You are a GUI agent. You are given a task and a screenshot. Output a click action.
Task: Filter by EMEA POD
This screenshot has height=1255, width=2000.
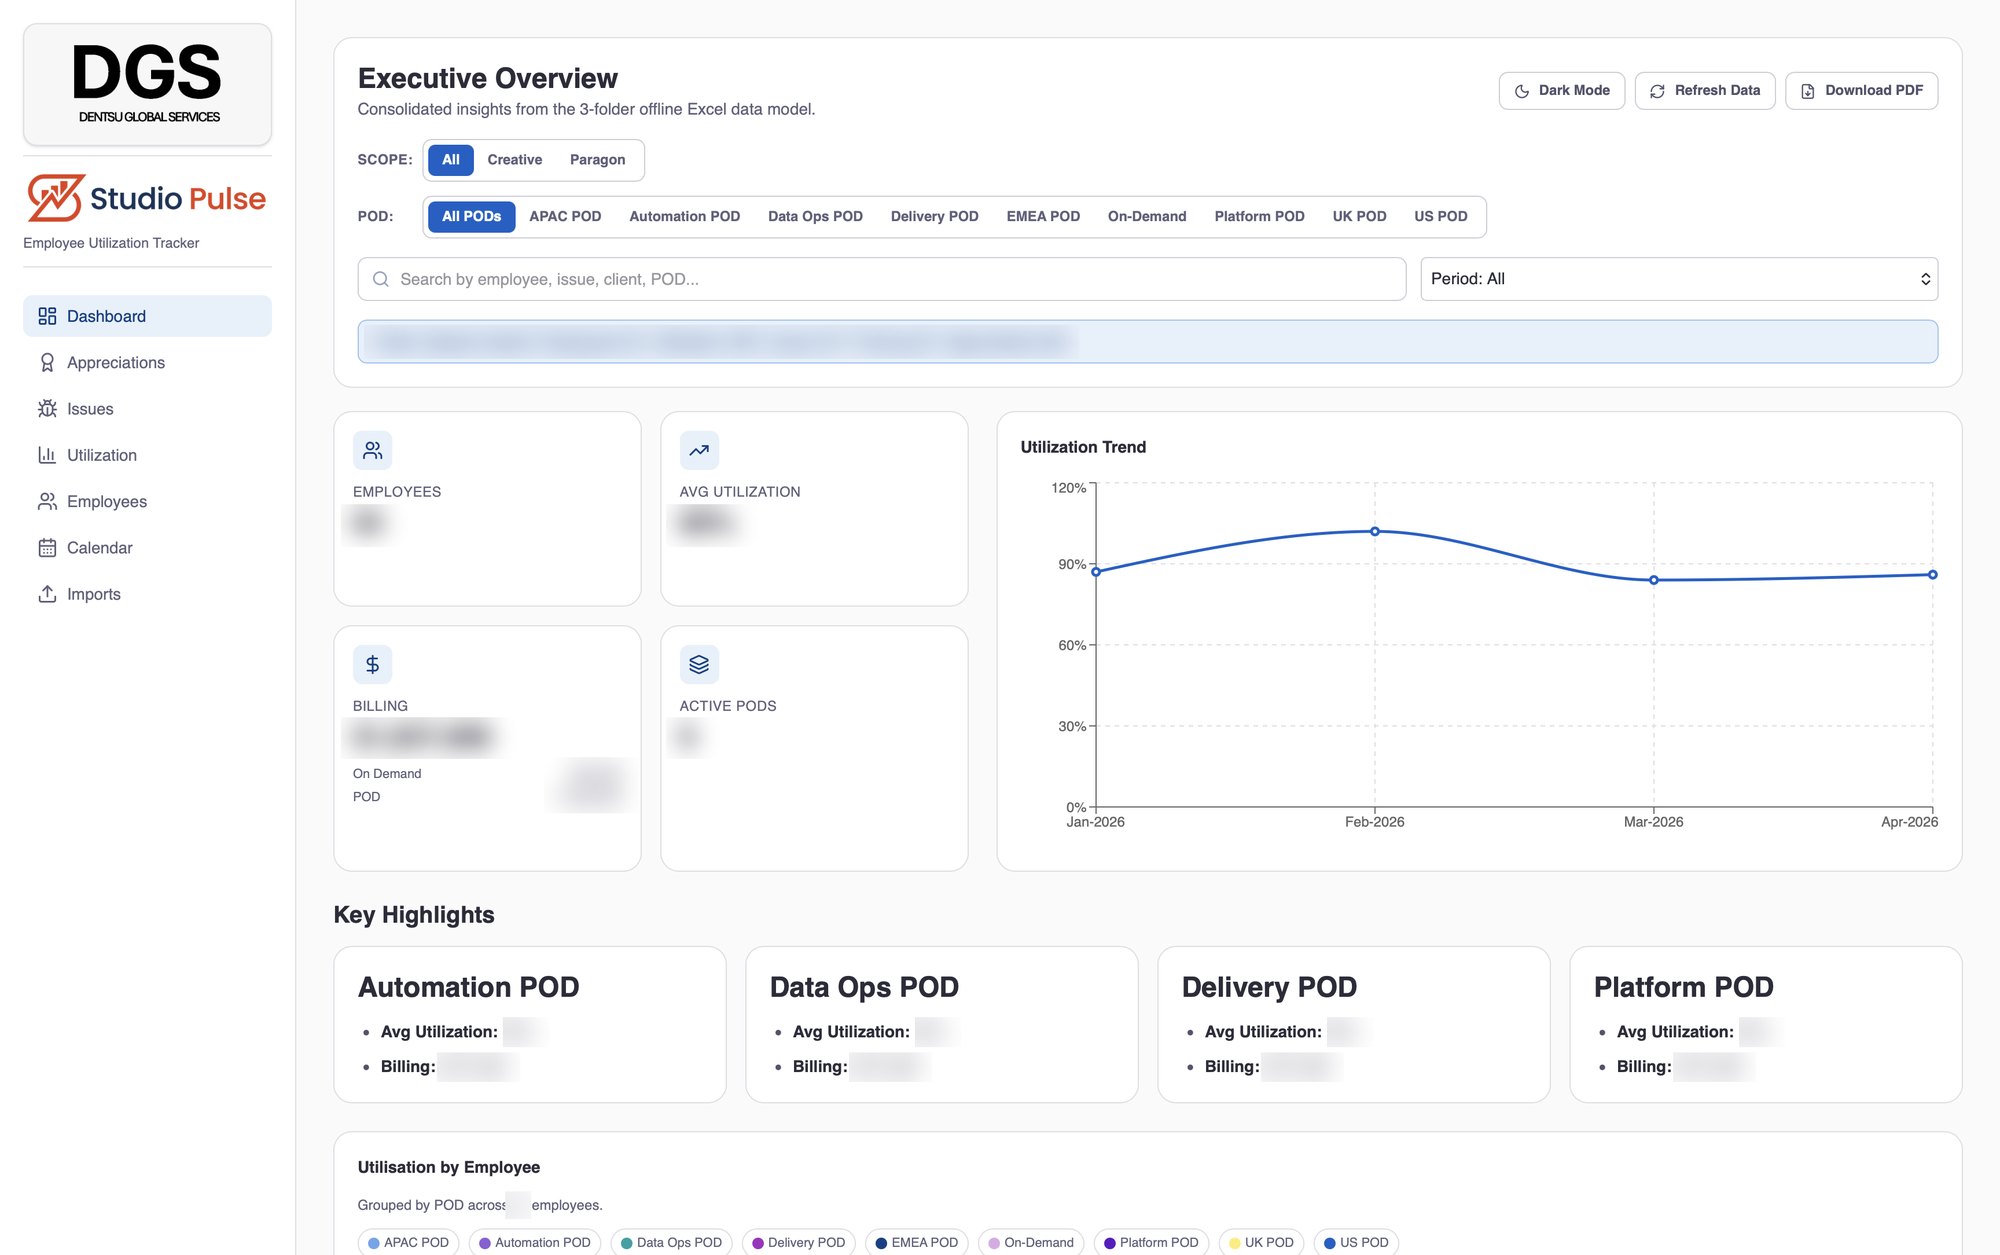pyautogui.click(x=1043, y=217)
